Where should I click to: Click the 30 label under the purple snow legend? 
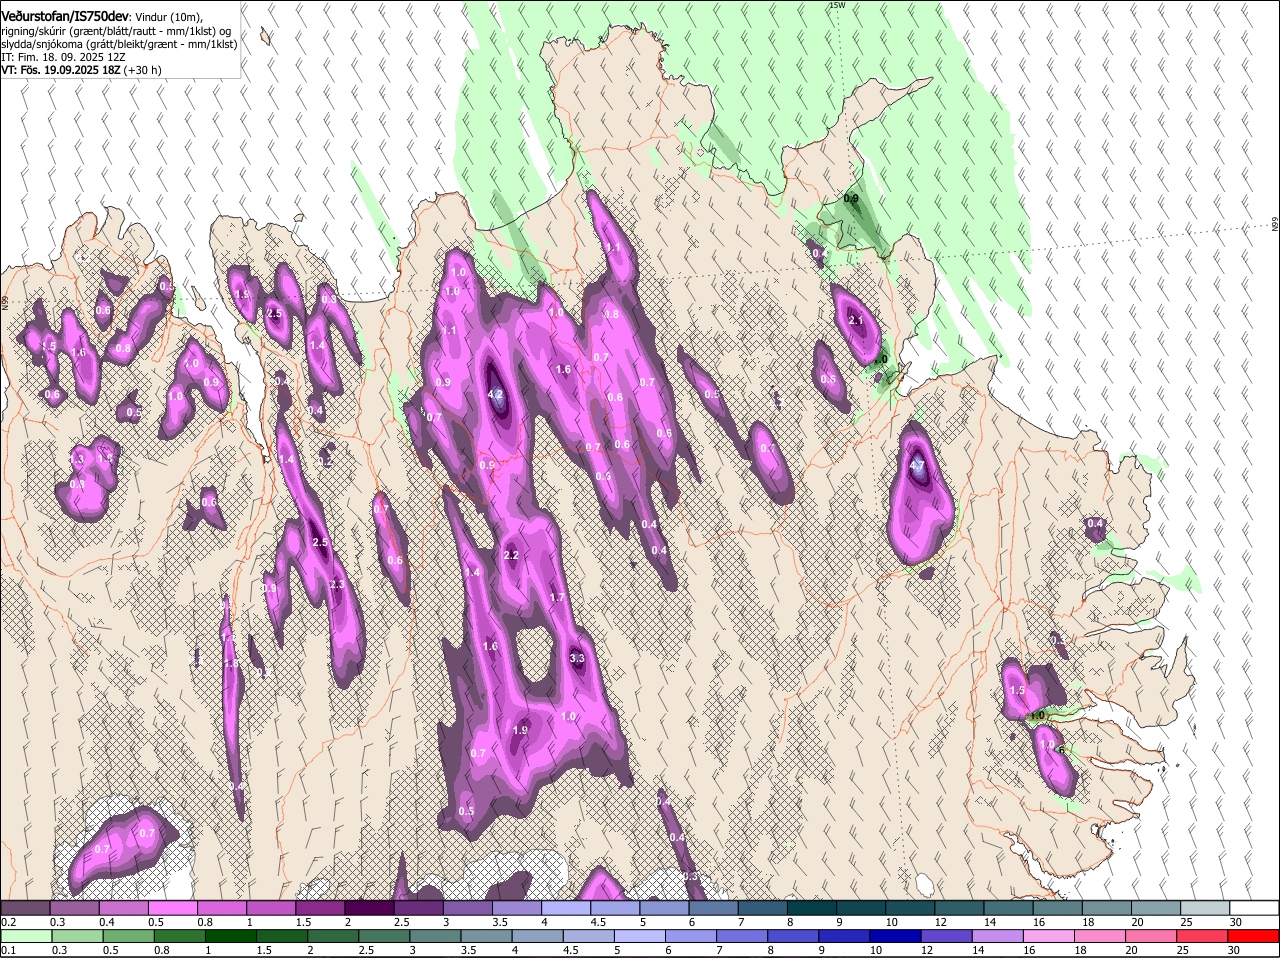click(1236, 922)
